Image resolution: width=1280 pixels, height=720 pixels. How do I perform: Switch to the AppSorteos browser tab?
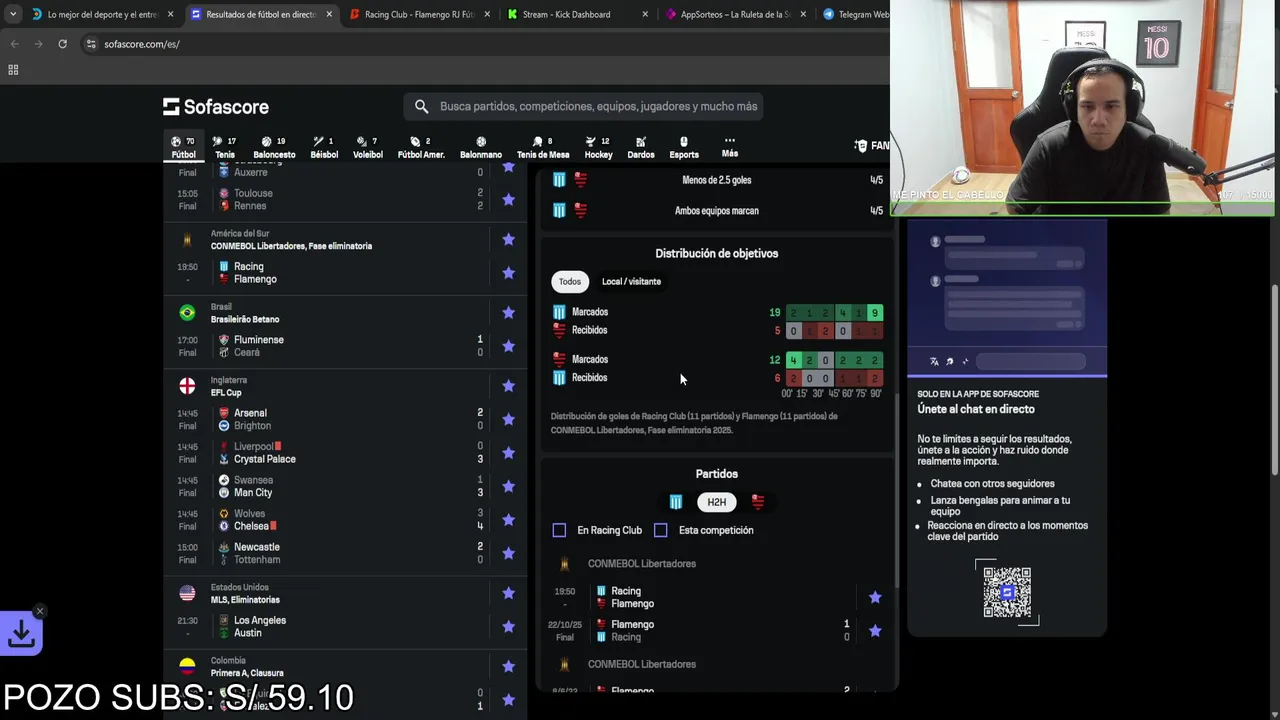[x=735, y=15]
